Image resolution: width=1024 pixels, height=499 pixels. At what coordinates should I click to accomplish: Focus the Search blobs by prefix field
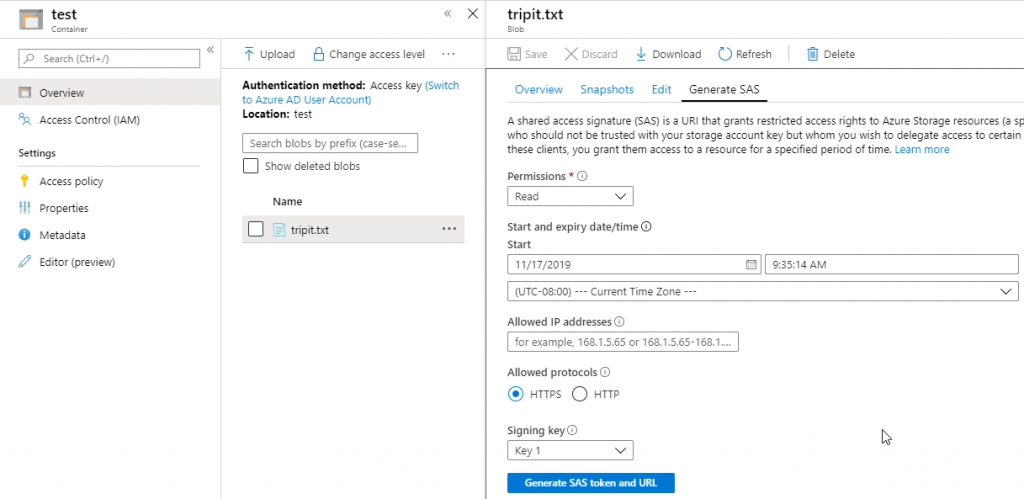[x=330, y=143]
